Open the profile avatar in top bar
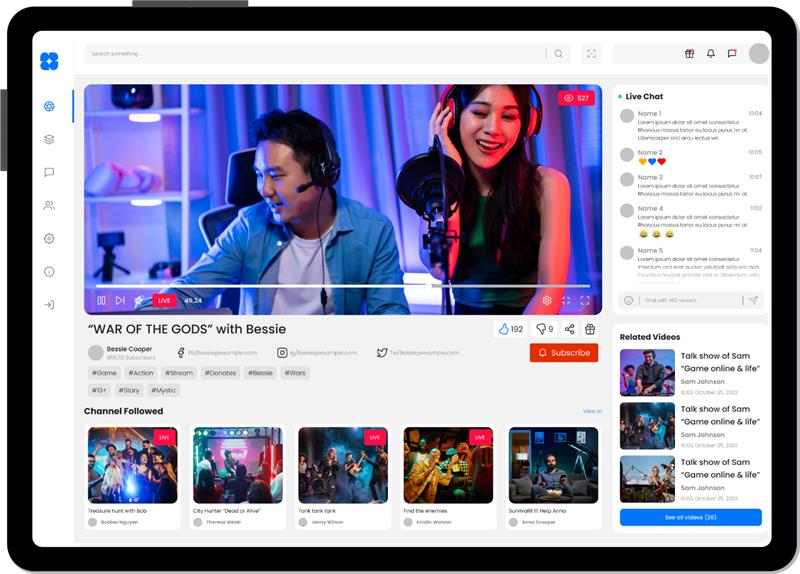 (759, 54)
